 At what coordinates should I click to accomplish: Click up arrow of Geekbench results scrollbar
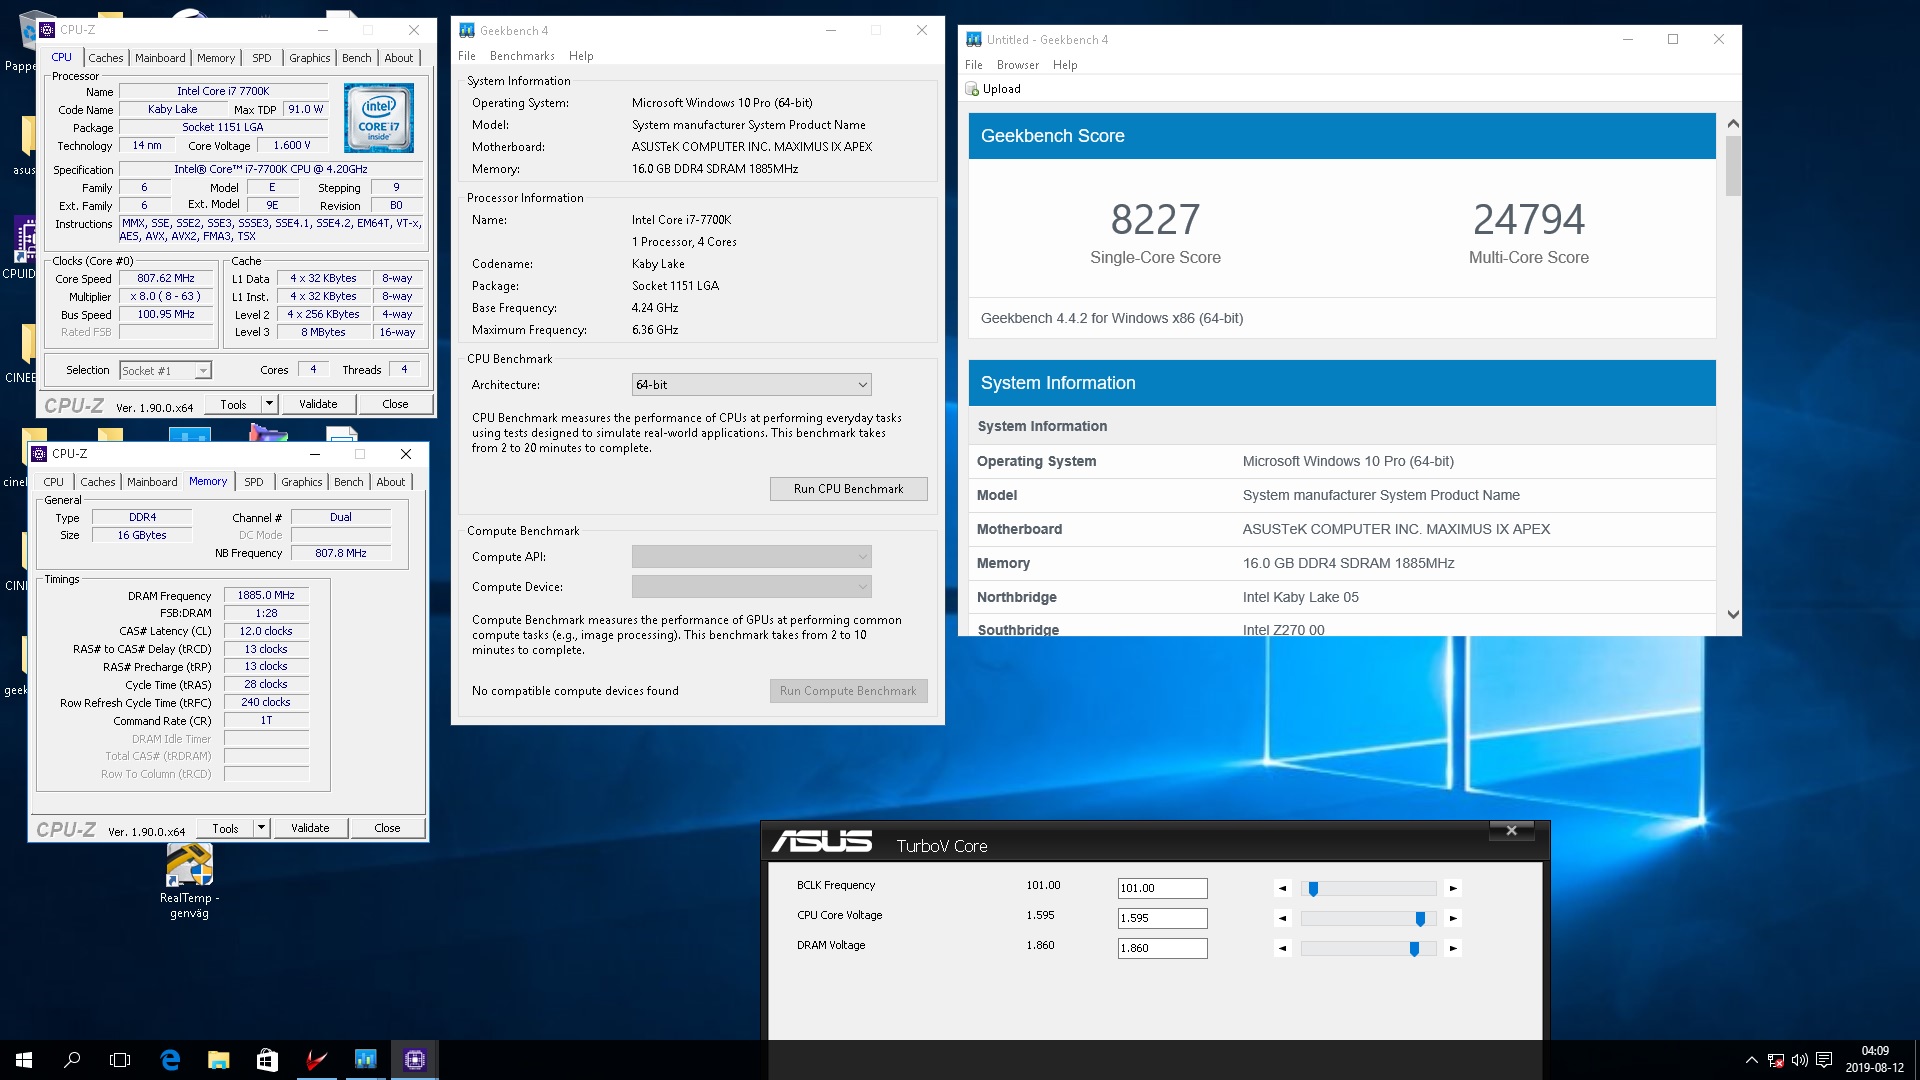tap(1733, 123)
